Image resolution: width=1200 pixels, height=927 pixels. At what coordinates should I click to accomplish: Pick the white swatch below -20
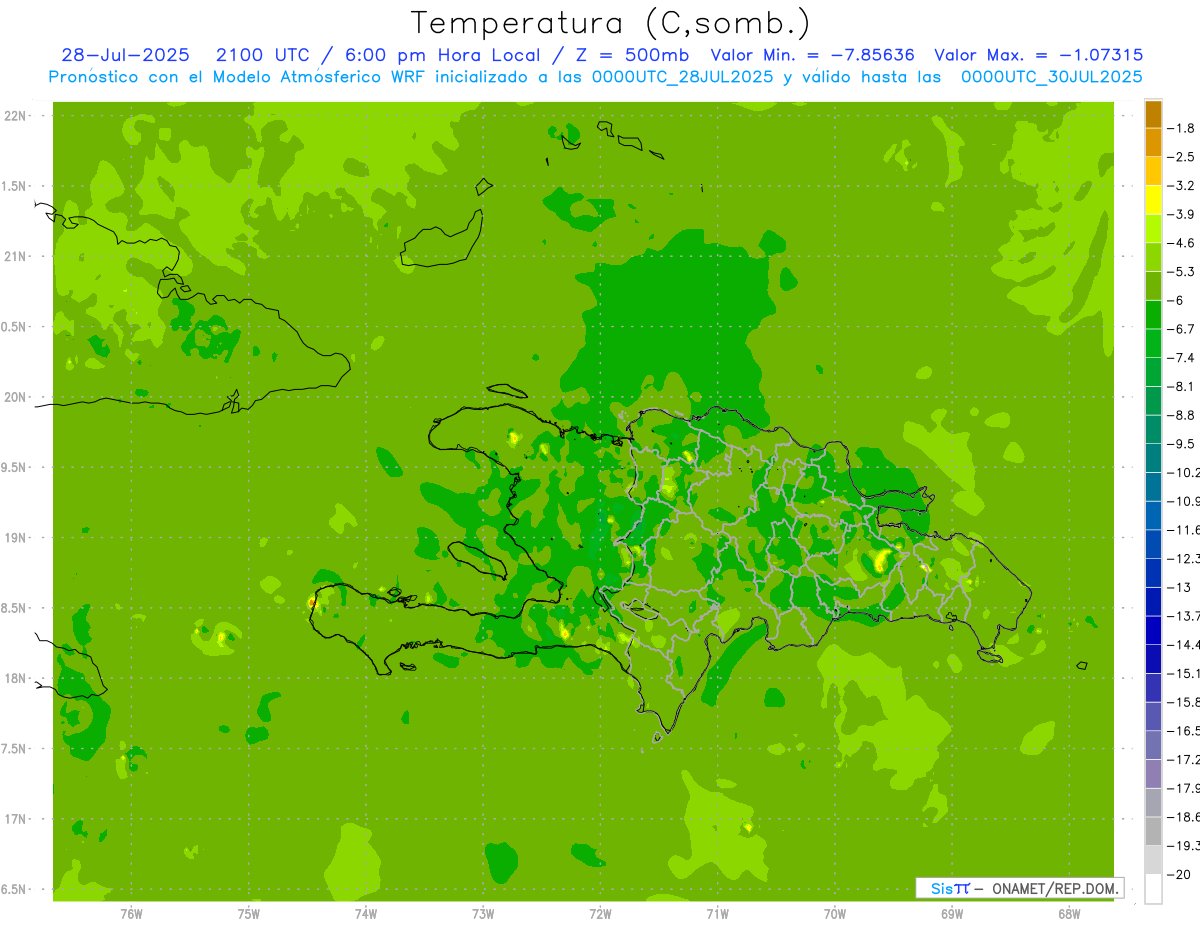coord(1153,888)
